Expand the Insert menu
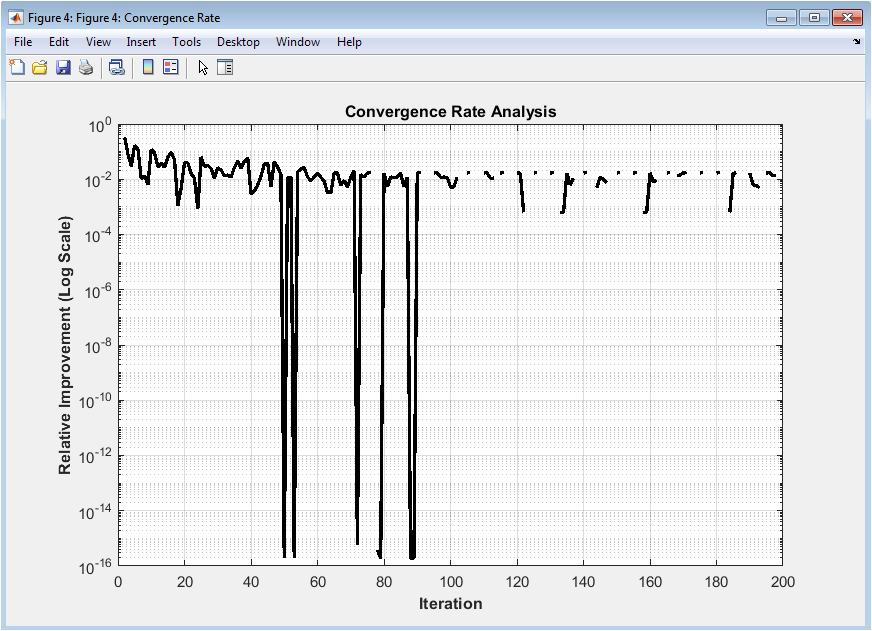This screenshot has width=872, height=631. click(x=141, y=42)
